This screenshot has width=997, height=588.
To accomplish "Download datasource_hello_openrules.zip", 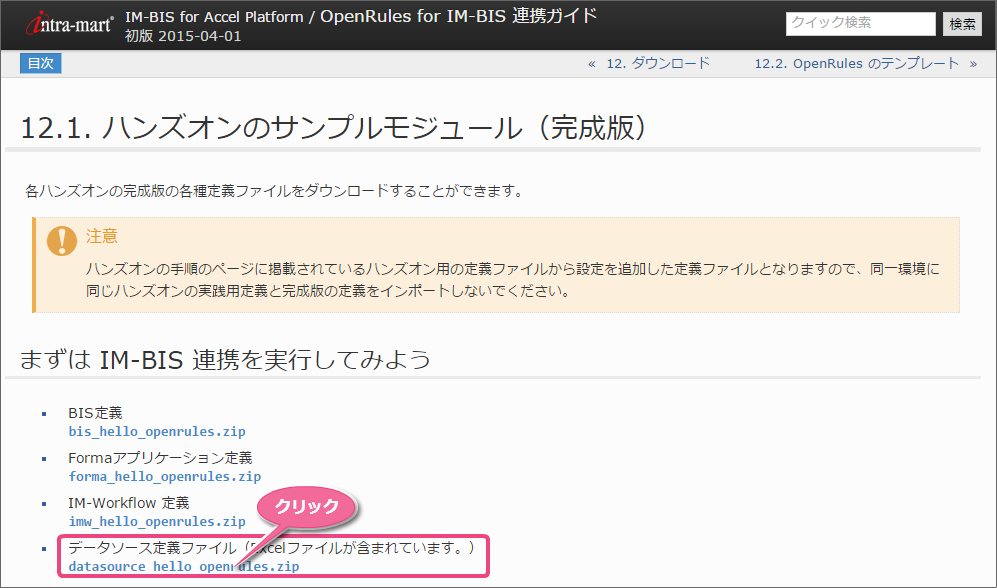I will pyautogui.click(x=184, y=566).
